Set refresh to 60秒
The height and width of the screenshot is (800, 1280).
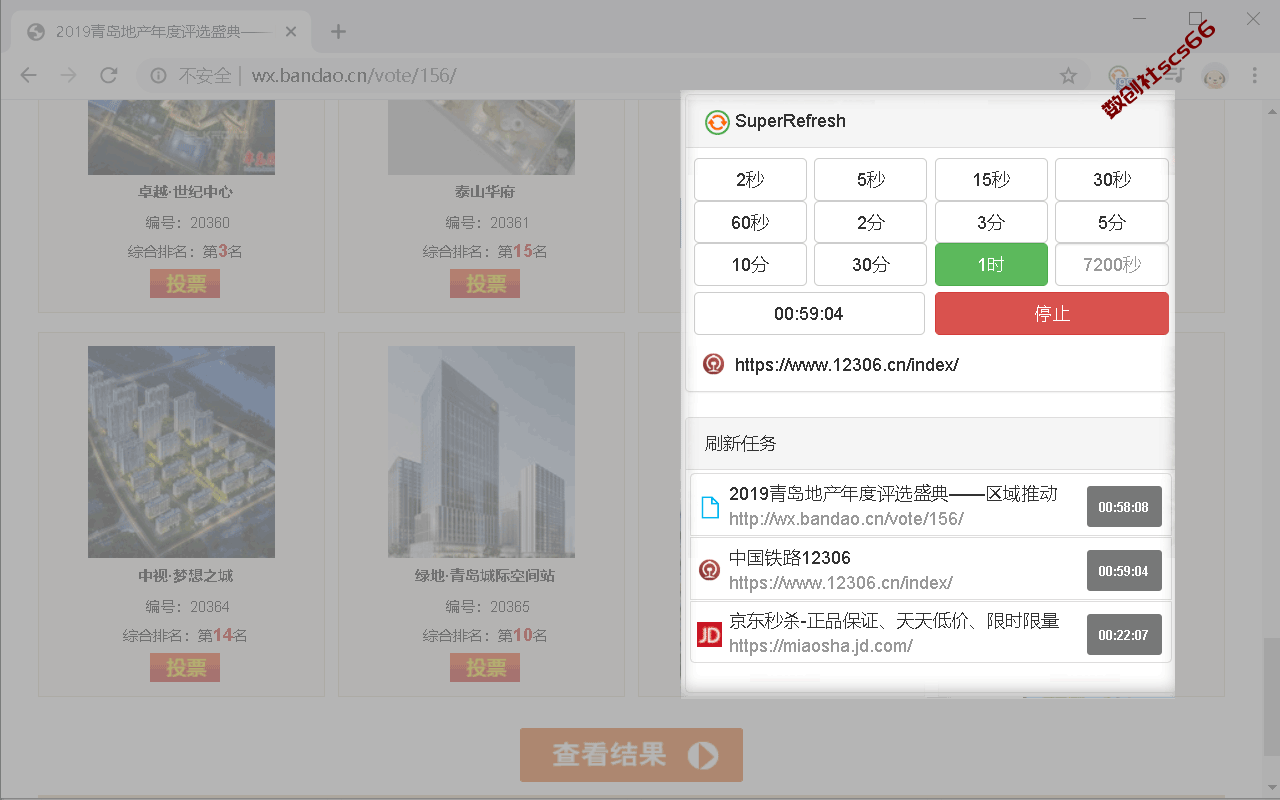[750, 222]
